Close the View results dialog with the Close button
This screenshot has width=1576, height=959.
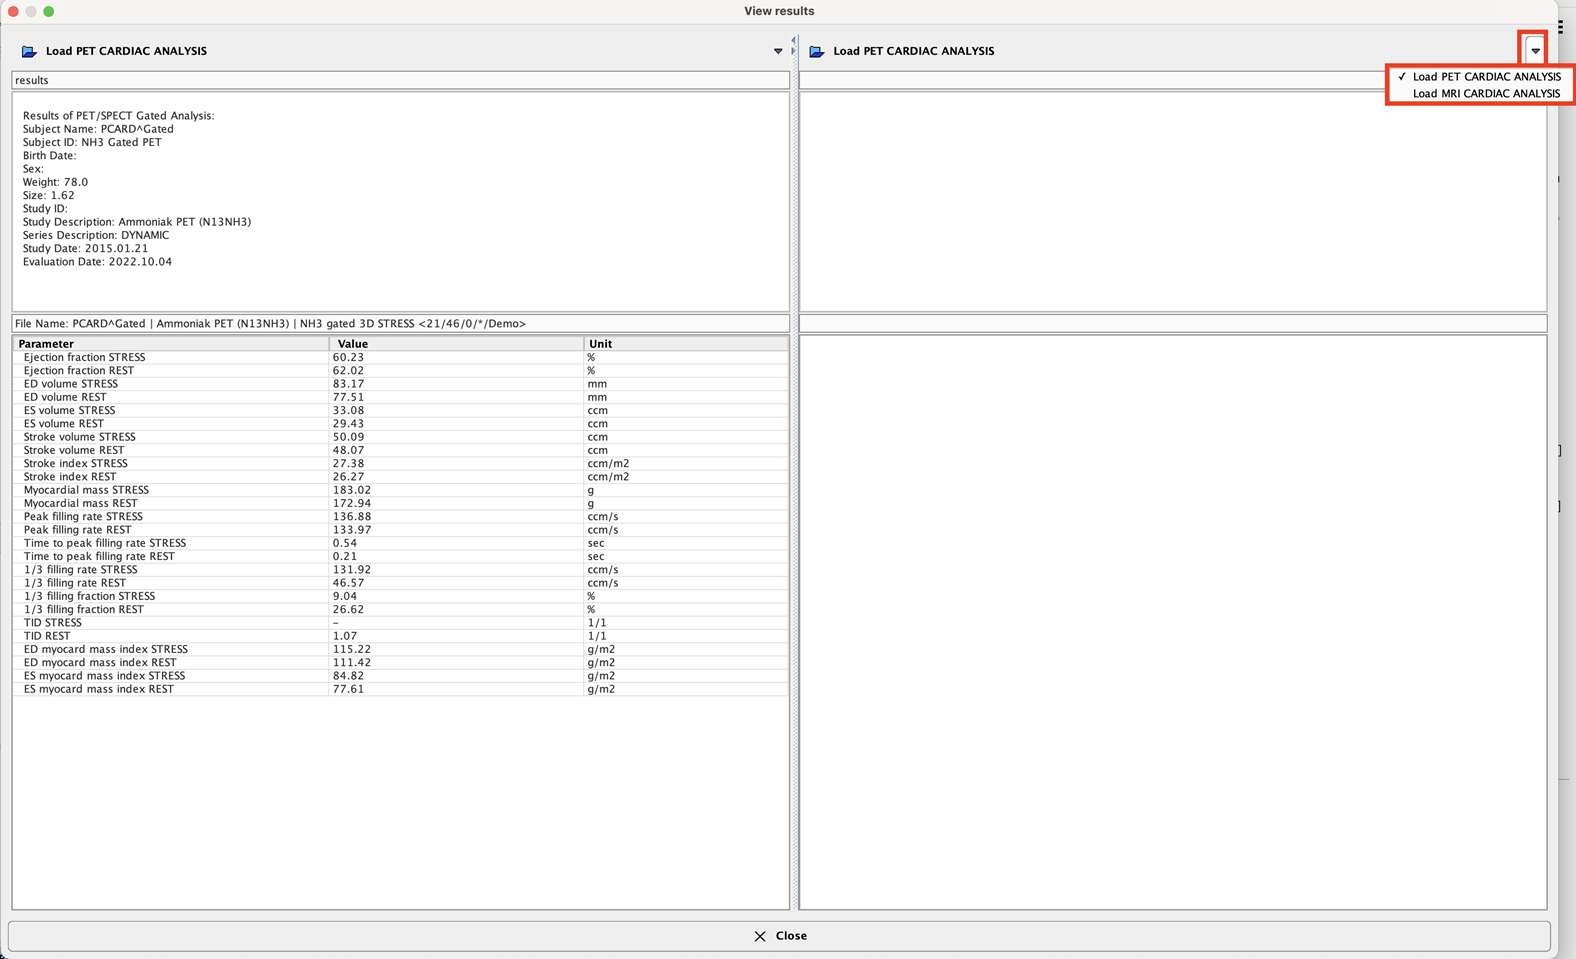coord(779,936)
